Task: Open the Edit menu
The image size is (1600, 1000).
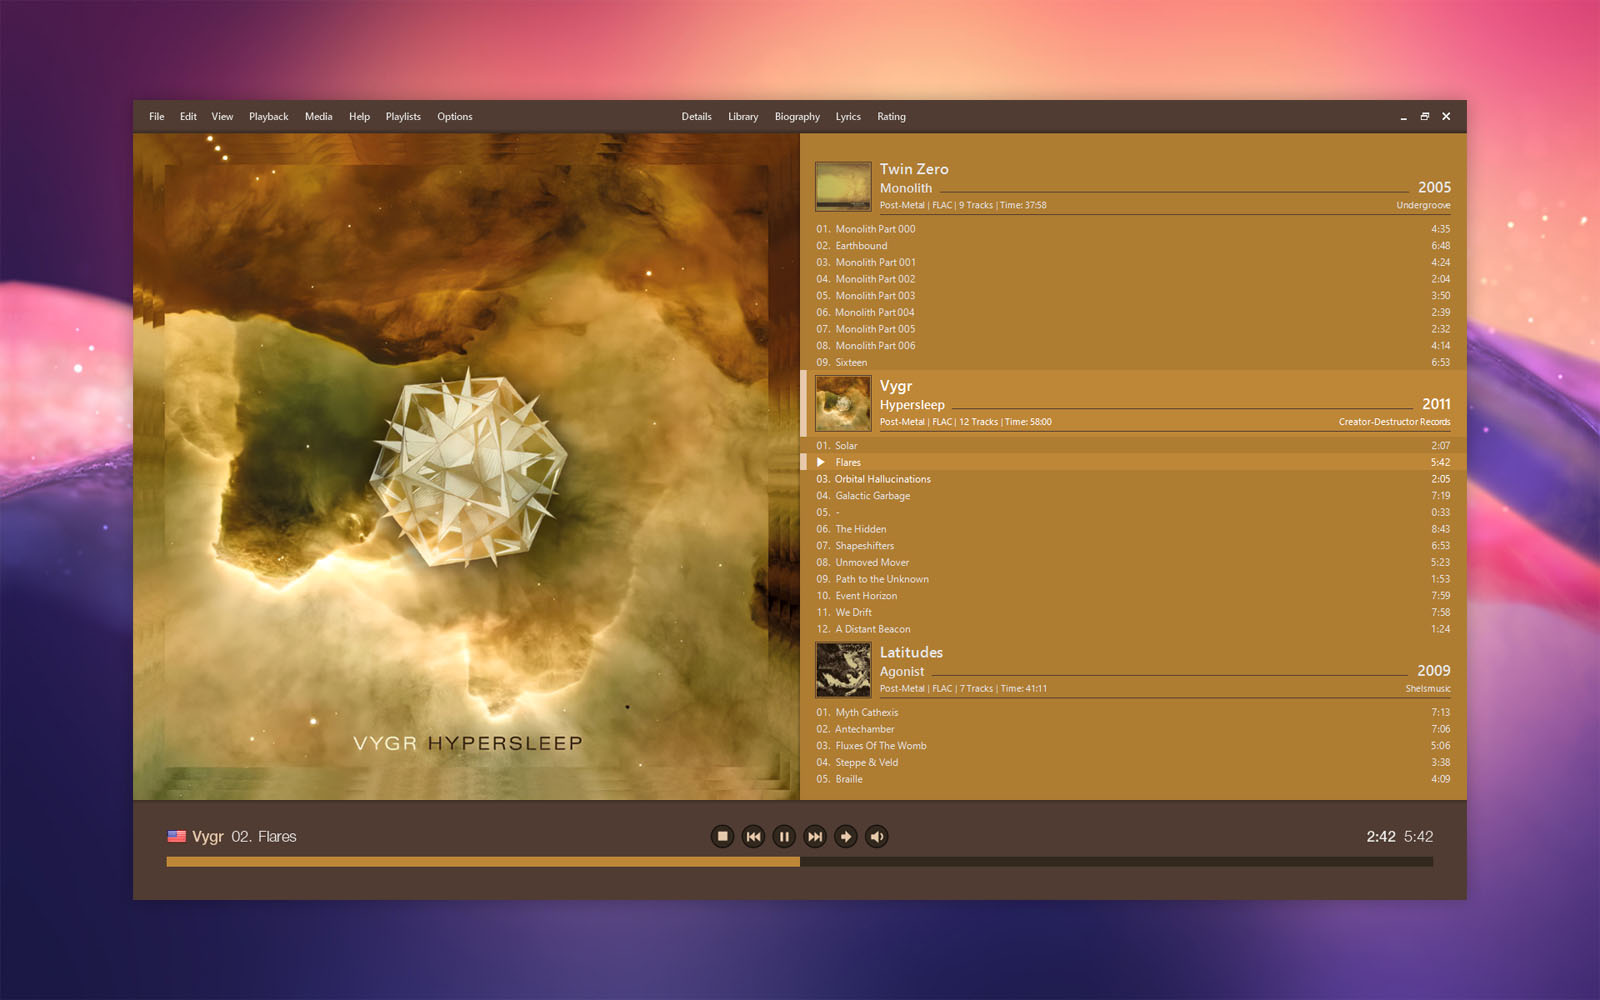Action: pos(188,116)
